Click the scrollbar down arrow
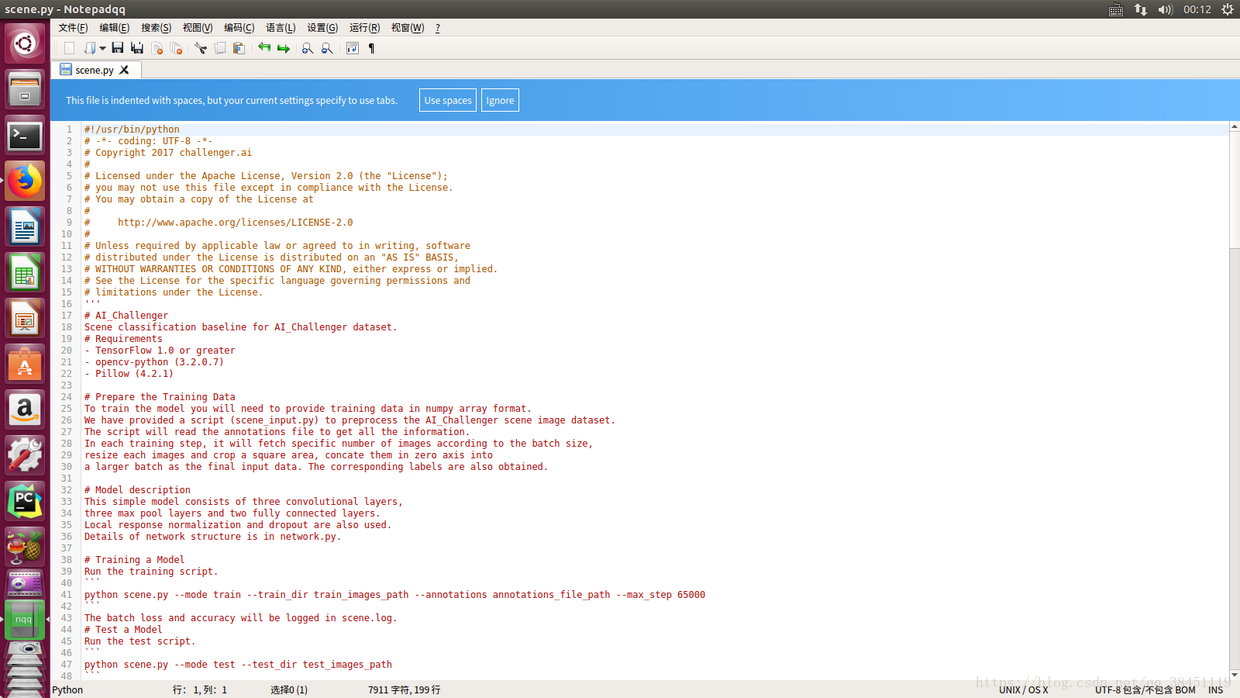 [1234, 675]
